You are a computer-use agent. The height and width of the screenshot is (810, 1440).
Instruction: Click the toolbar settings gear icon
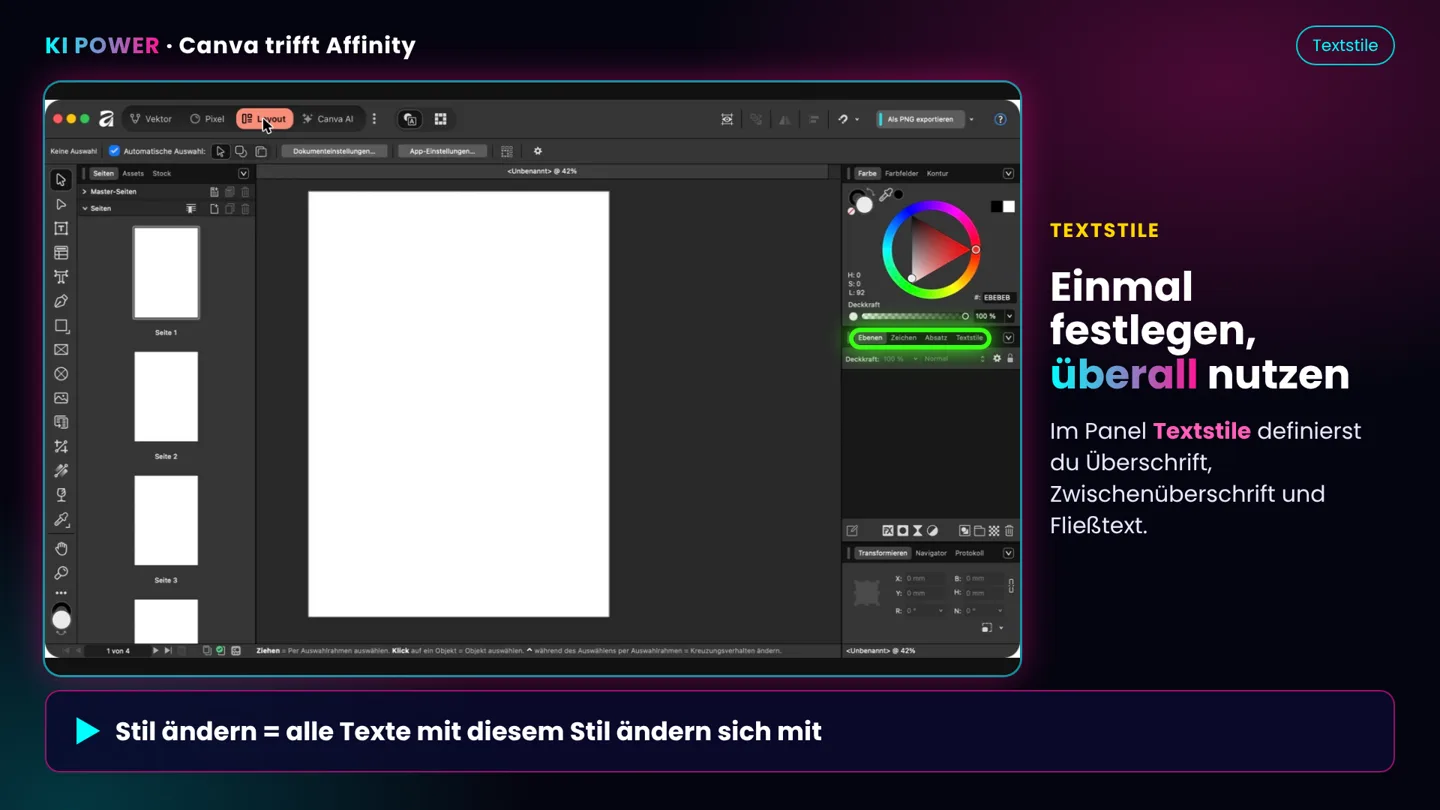538,152
